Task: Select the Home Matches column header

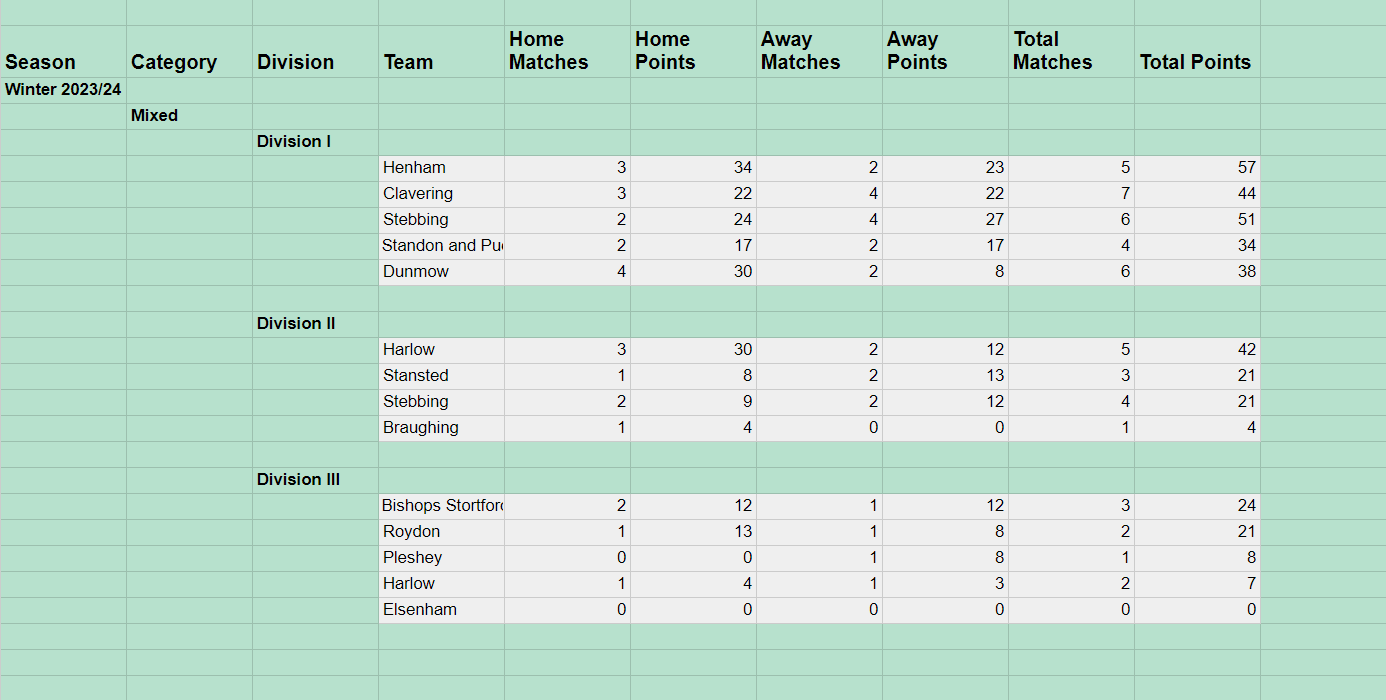Action: pyautogui.click(x=567, y=52)
